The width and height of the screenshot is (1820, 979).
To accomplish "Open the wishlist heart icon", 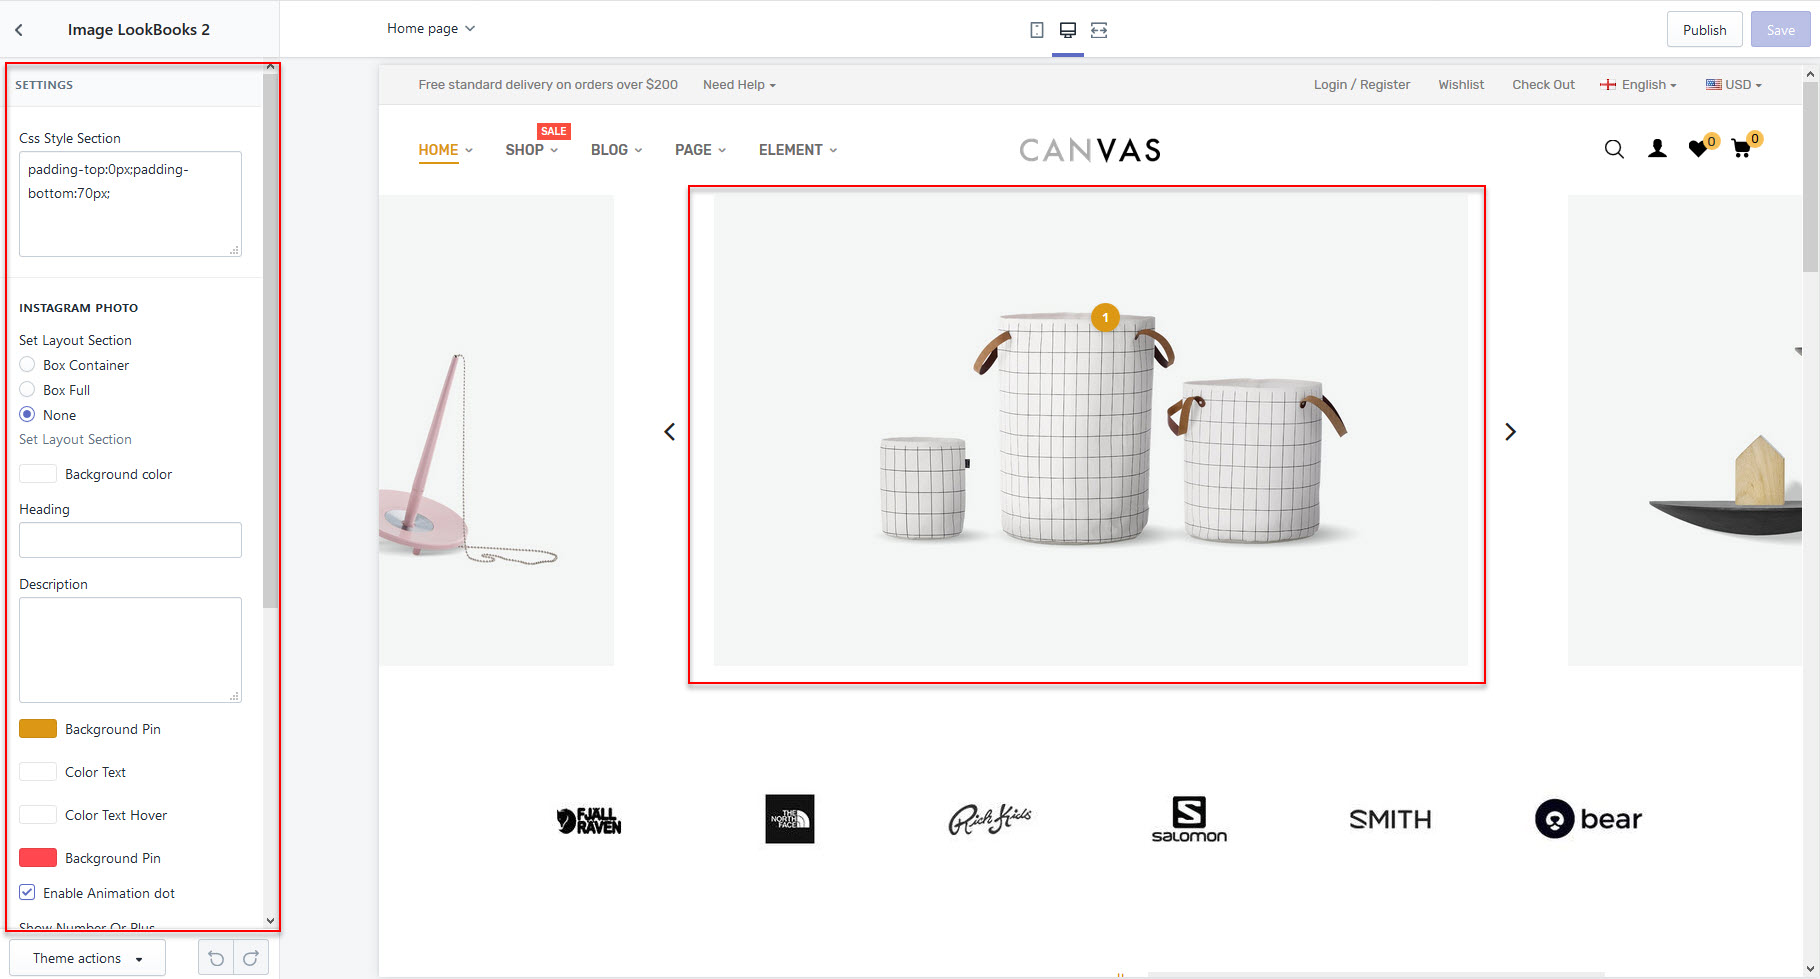I will pyautogui.click(x=1698, y=149).
